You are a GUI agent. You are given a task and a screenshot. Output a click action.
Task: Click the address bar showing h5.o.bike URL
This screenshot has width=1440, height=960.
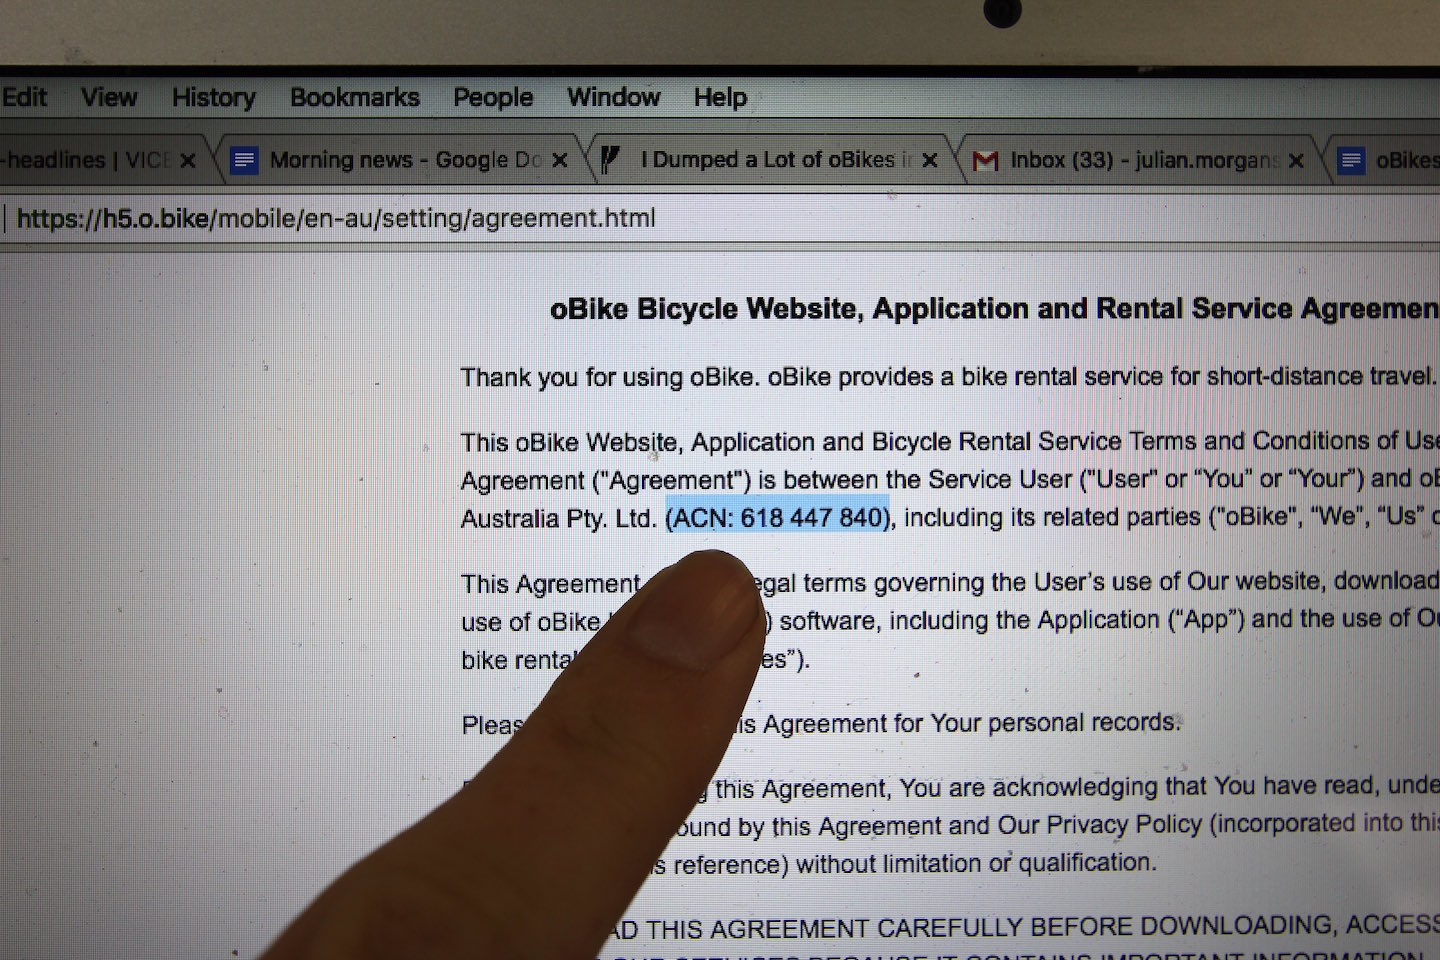pyautogui.click(x=720, y=218)
